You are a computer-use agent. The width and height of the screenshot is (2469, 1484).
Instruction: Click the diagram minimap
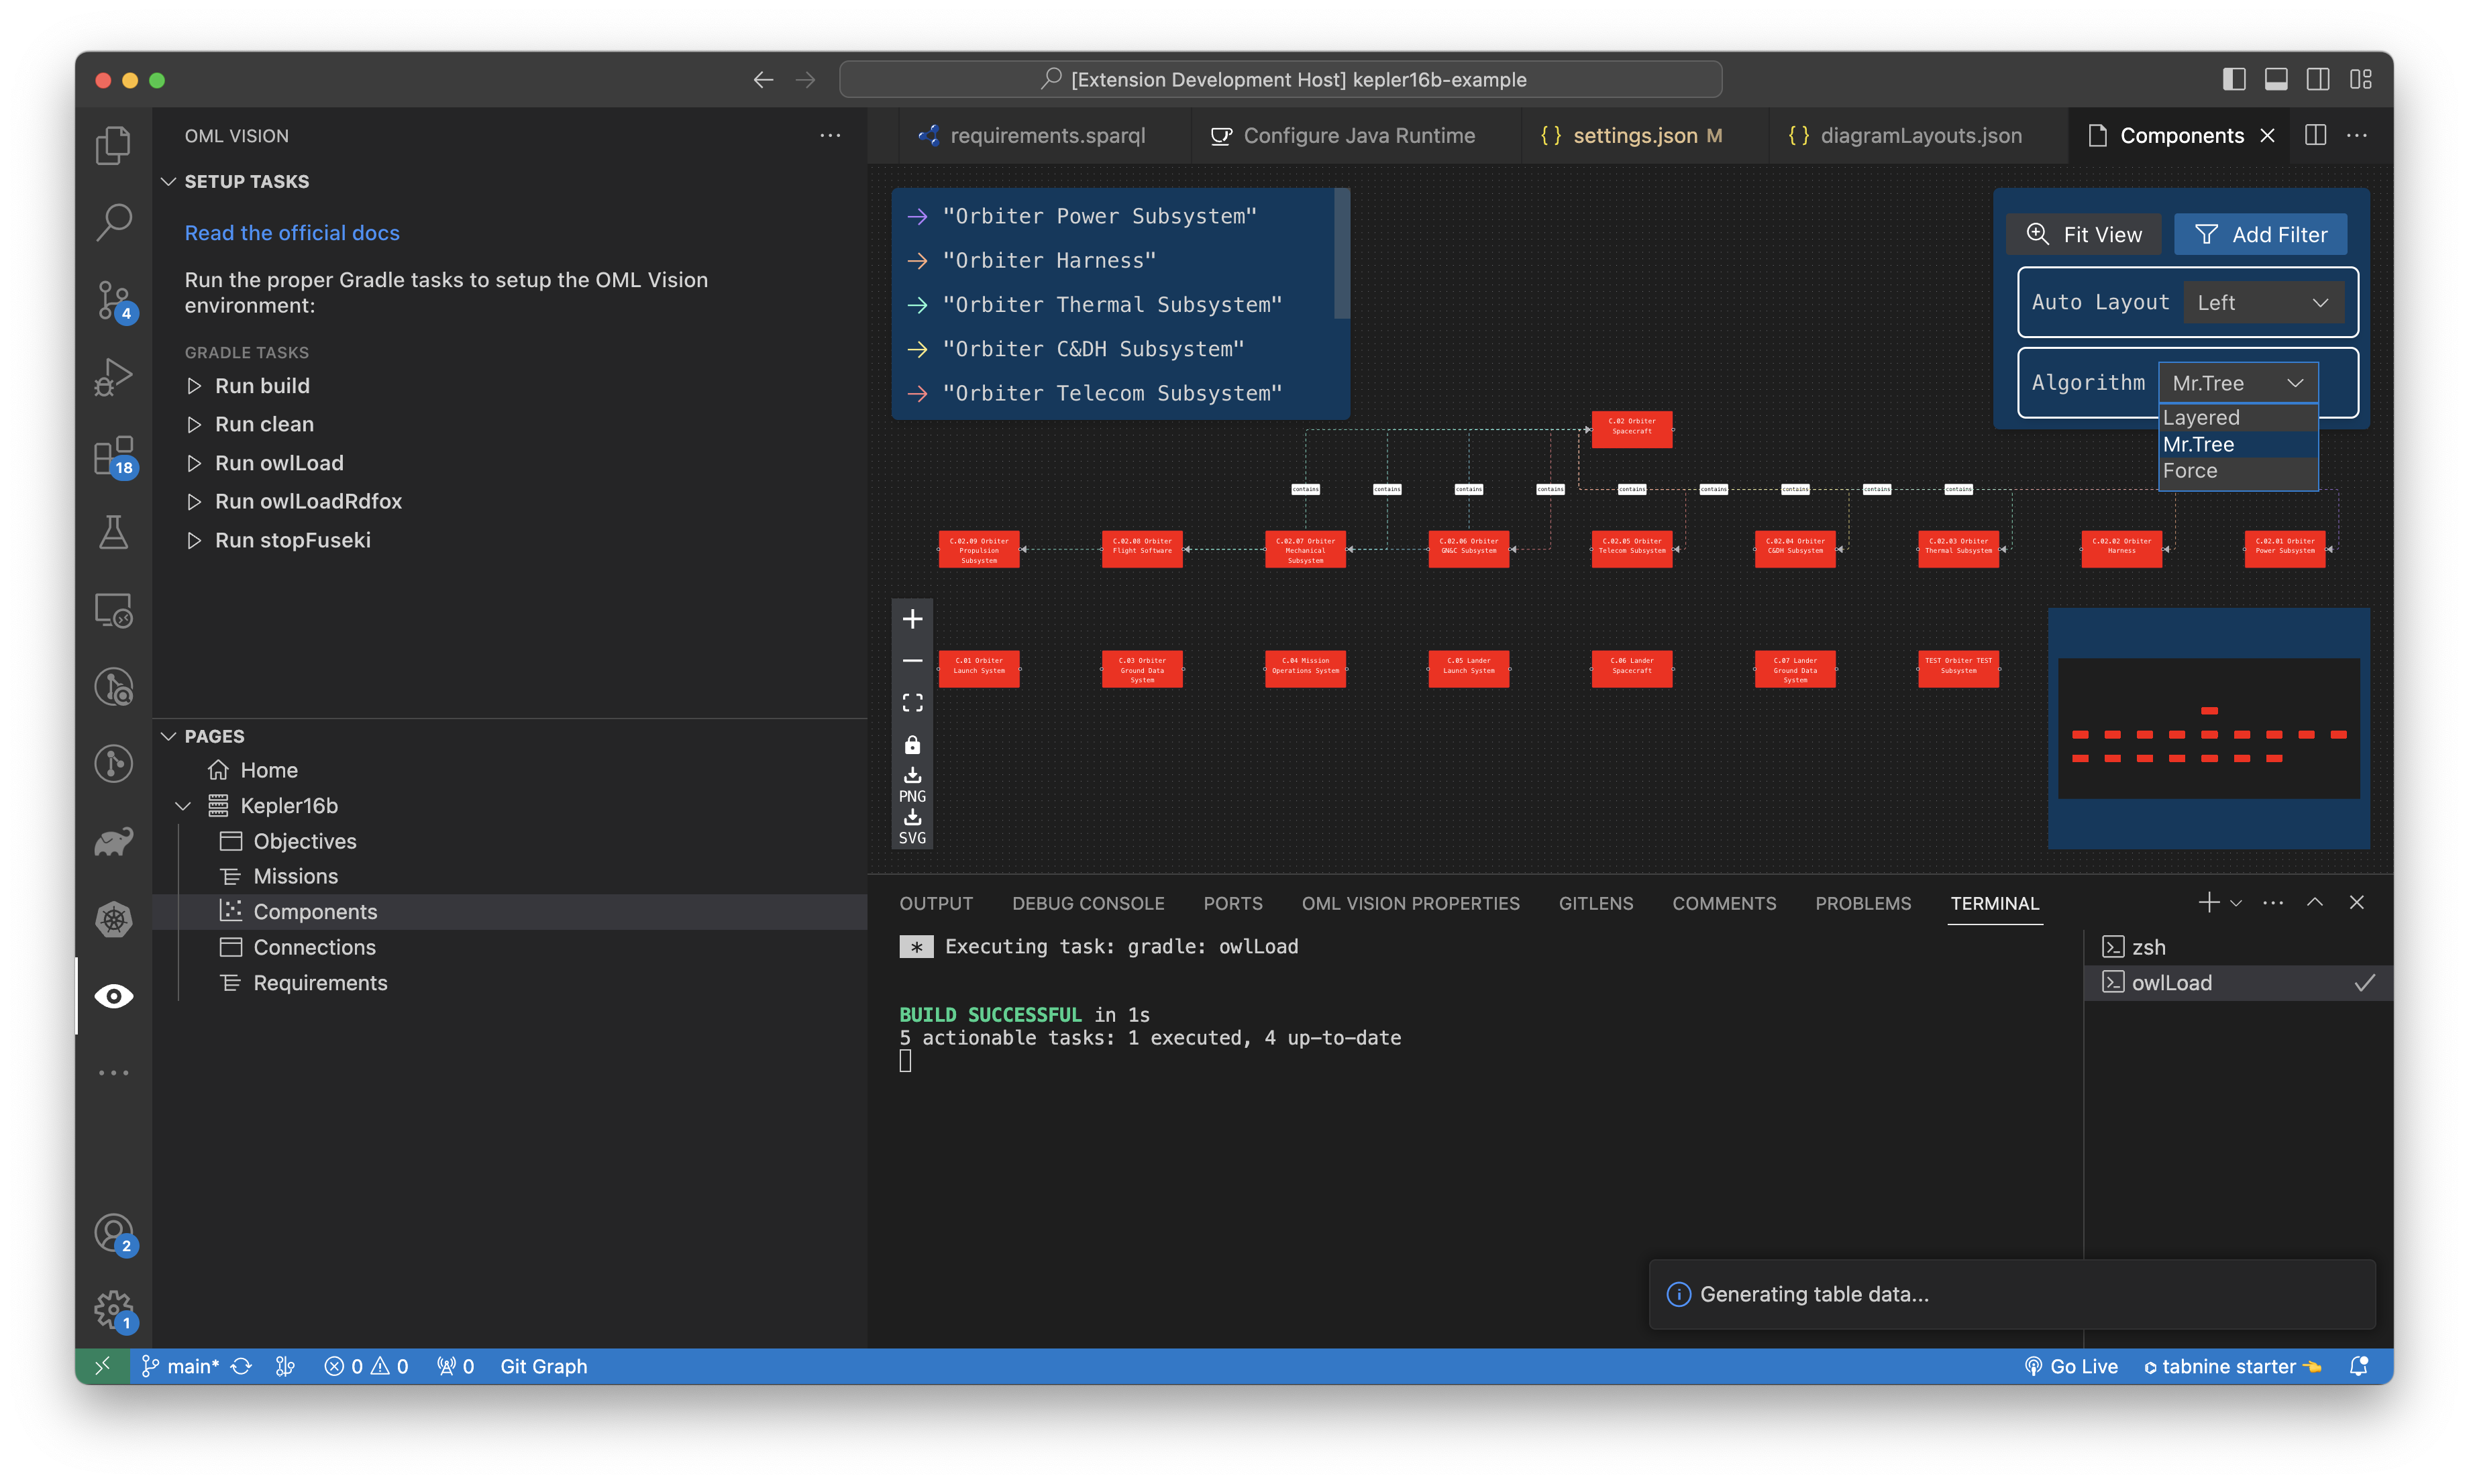2208,728
